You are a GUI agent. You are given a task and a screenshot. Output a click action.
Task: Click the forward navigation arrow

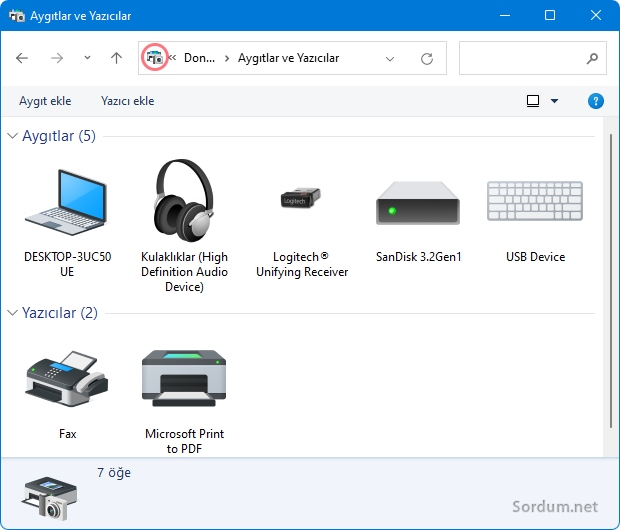point(57,59)
